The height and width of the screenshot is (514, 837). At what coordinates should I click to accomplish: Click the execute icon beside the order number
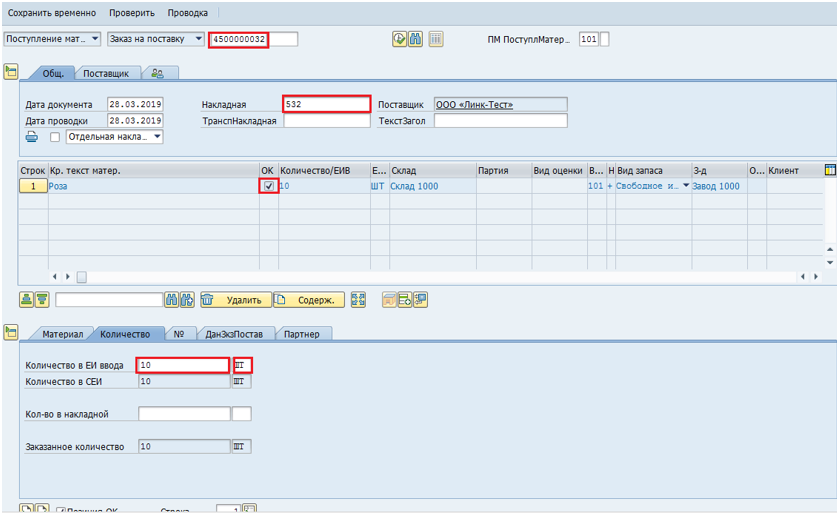(400, 40)
